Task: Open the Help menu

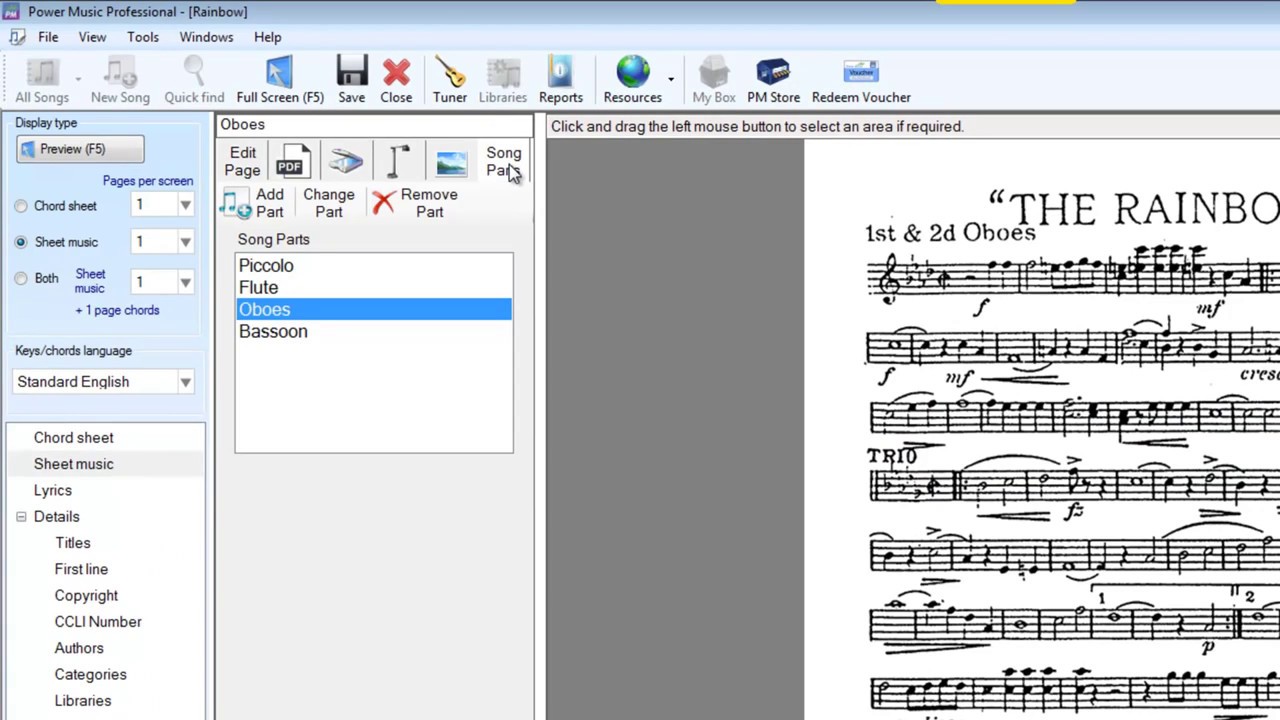Action: 267,37
